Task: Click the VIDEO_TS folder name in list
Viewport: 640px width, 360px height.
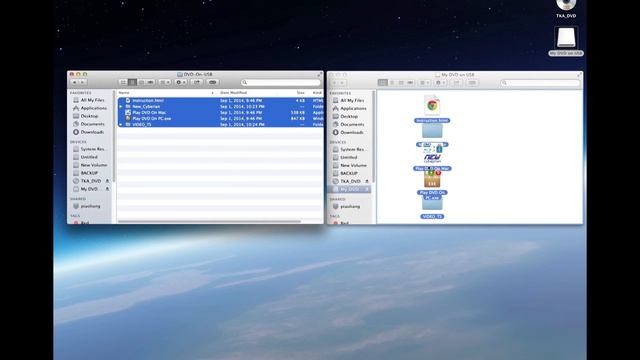Action: point(142,124)
